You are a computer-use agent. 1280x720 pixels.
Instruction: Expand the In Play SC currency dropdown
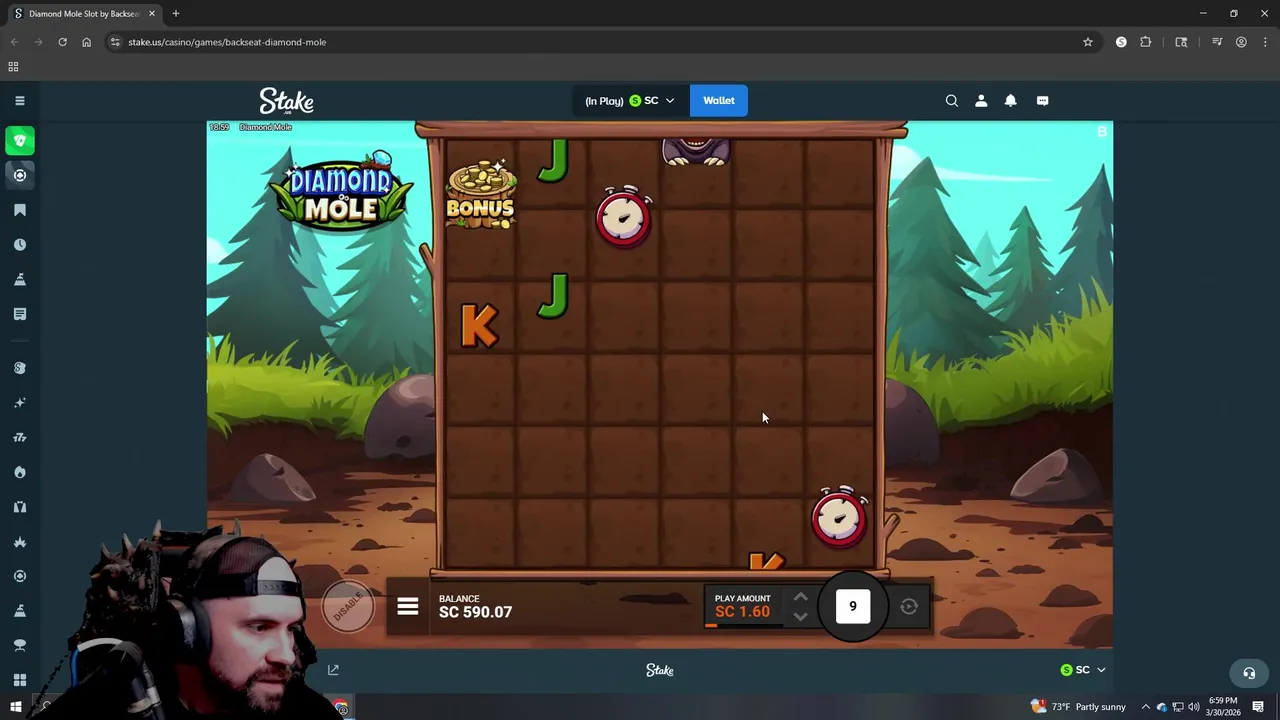tap(630, 100)
